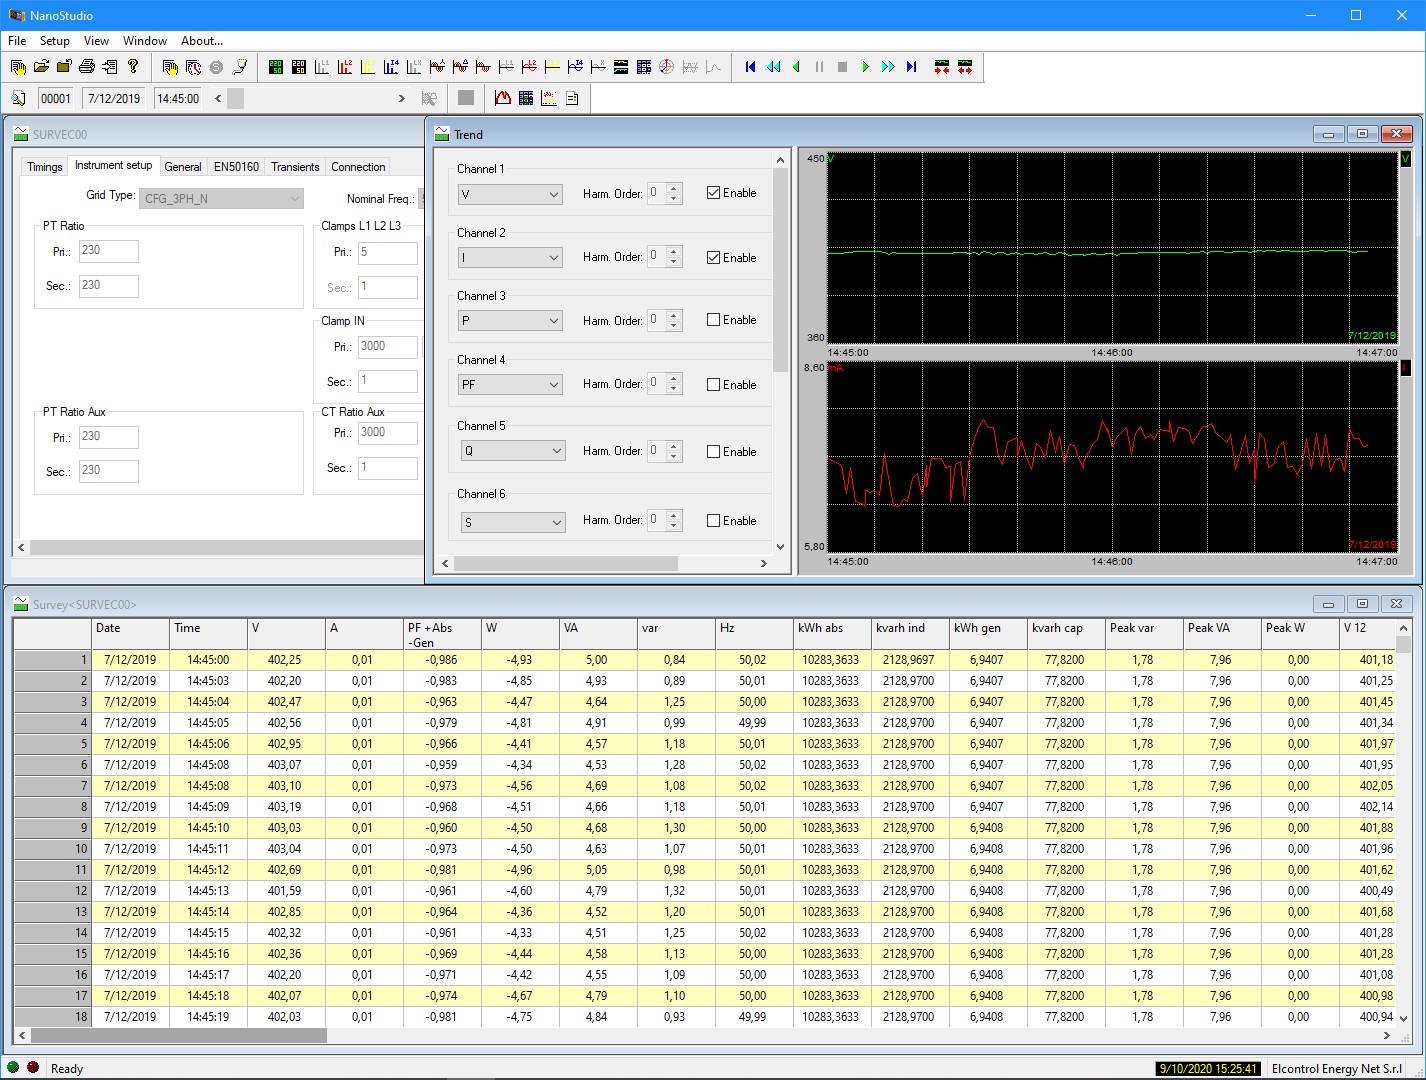Expand the Channel 4 PF dropdown

click(510, 385)
